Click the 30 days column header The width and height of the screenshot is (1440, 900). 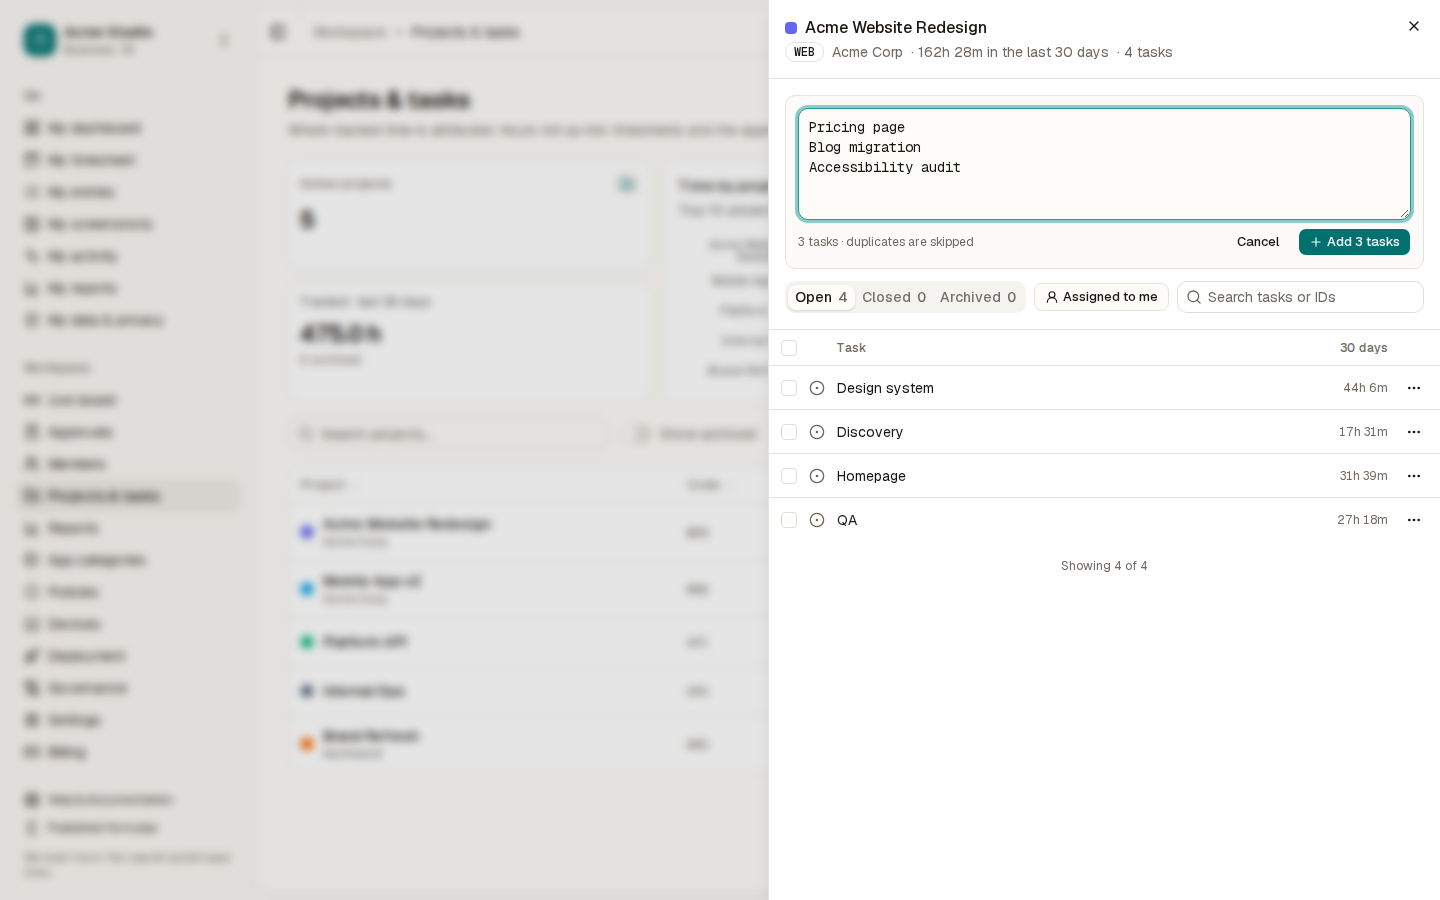tap(1363, 348)
